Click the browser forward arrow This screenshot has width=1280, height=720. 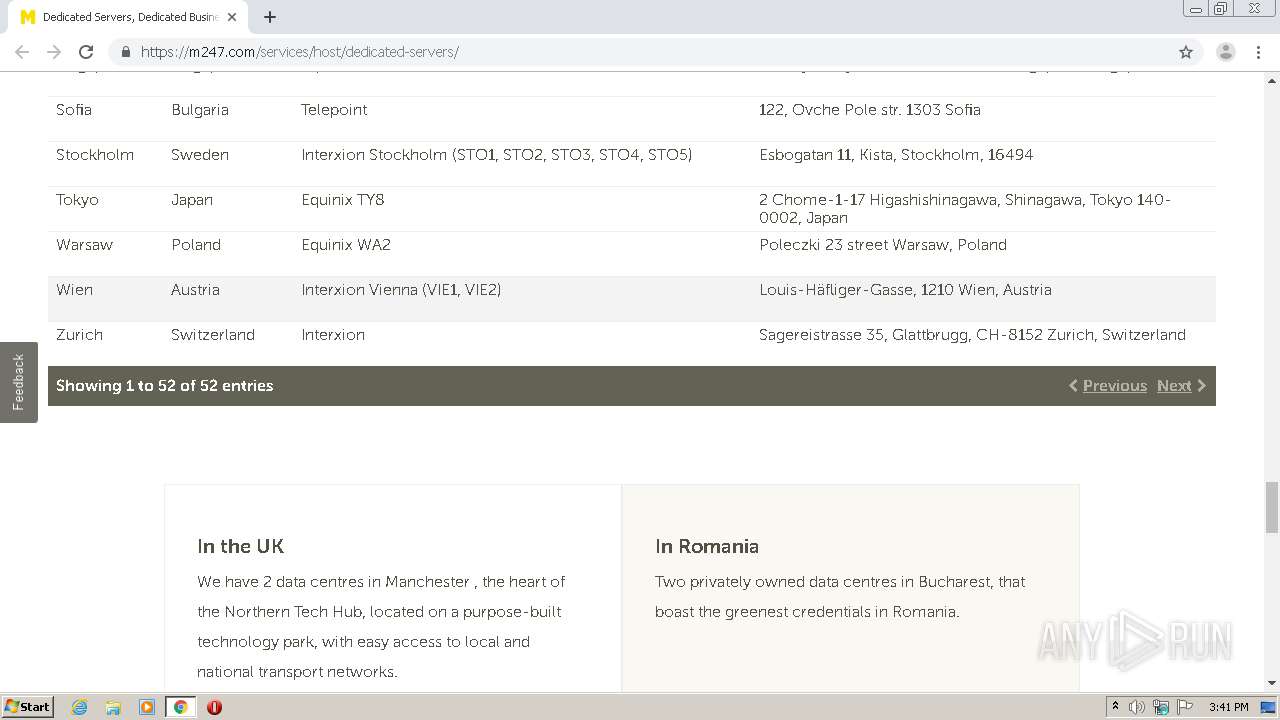[x=54, y=52]
